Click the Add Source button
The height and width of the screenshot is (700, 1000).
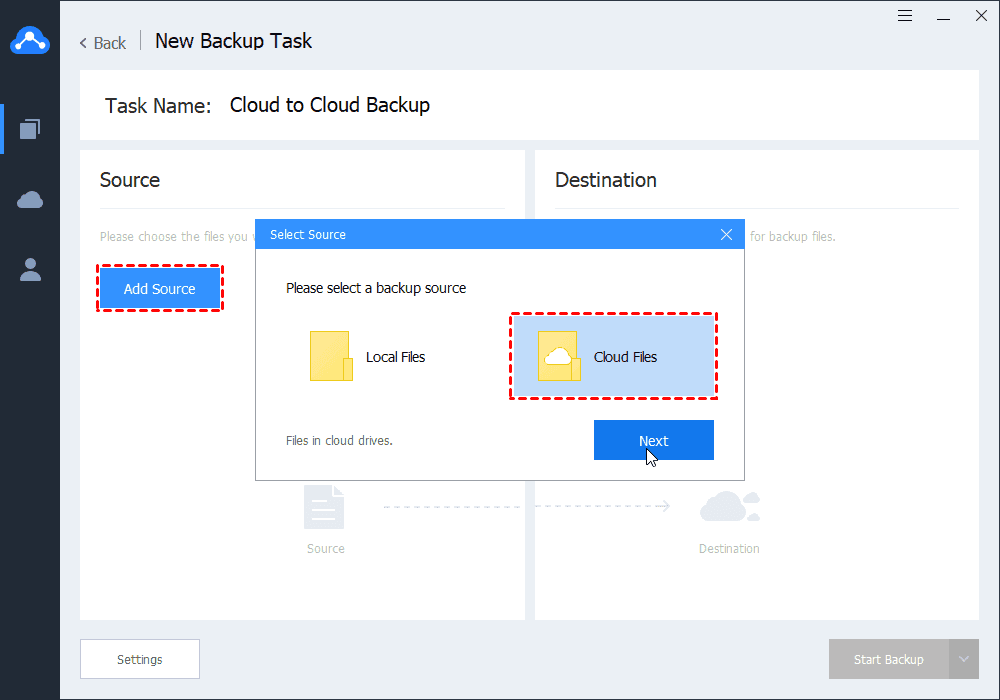click(159, 289)
